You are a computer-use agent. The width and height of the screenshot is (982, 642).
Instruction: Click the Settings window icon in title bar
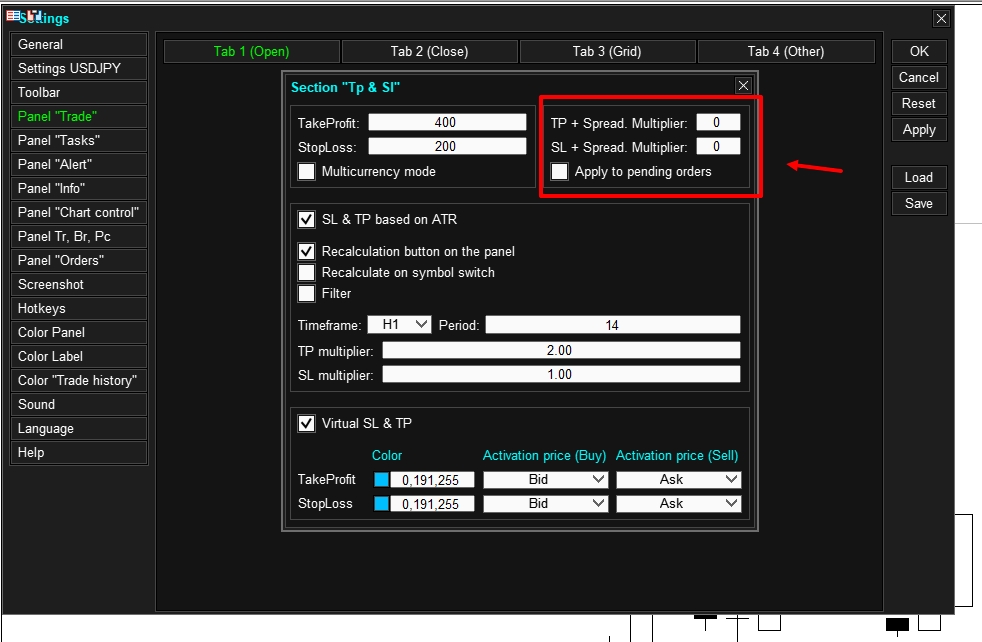click(x=13, y=16)
